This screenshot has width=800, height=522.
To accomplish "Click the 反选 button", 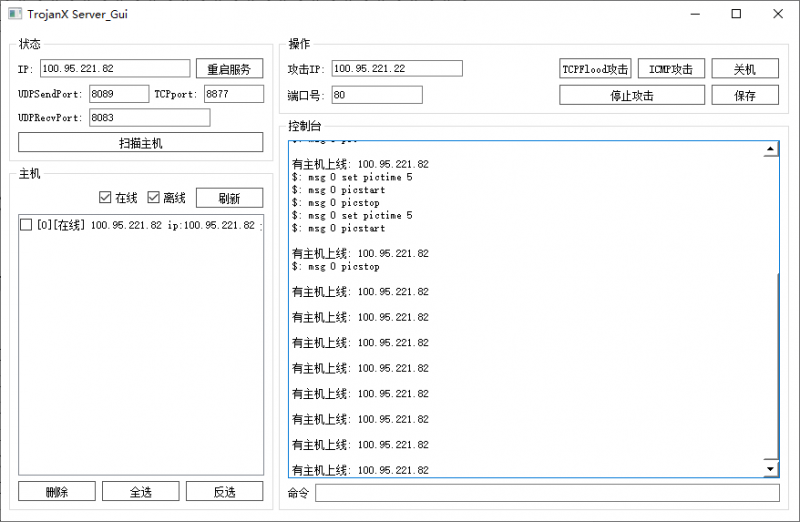I will pyautogui.click(x=224, y=491).
